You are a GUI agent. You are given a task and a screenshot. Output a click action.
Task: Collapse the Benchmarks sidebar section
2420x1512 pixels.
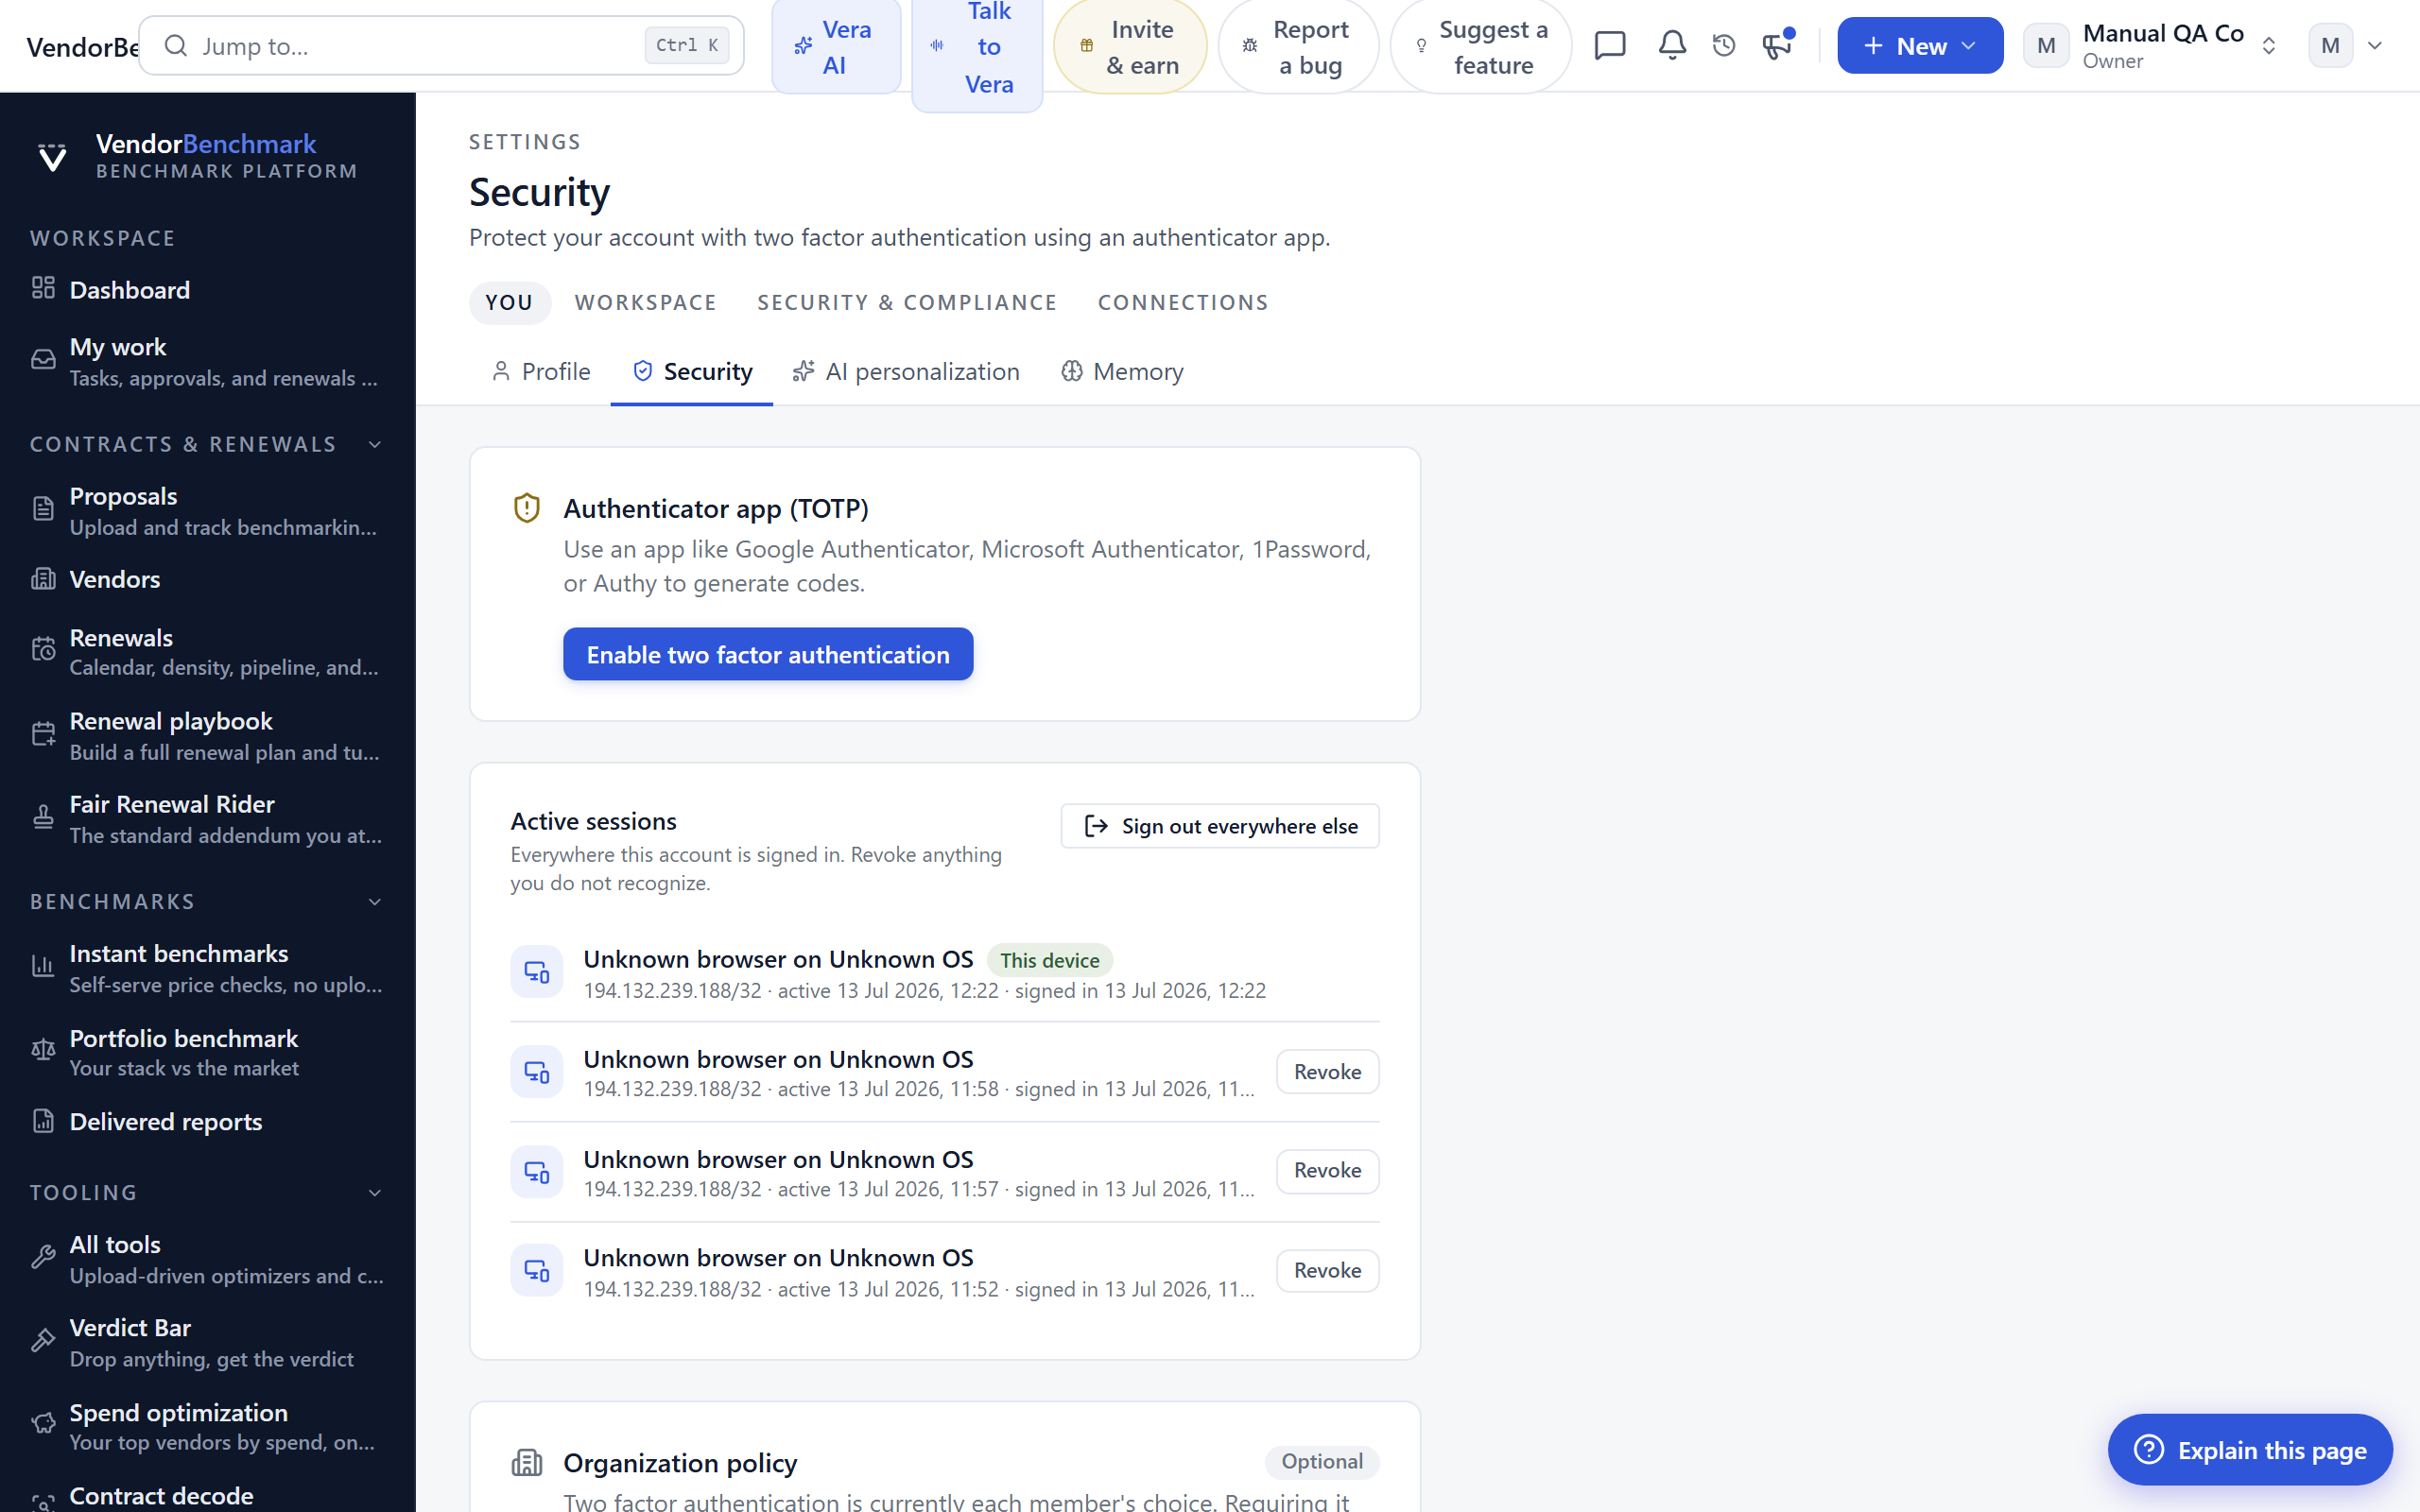click(375, 902)
